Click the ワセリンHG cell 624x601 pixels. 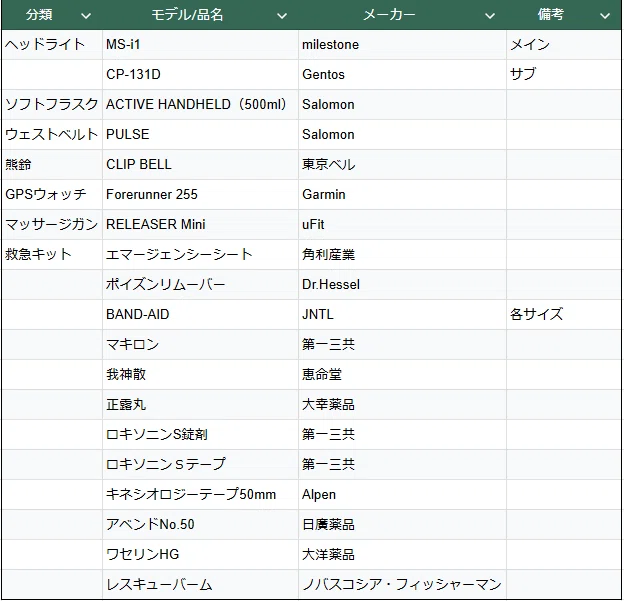[200, 554]
